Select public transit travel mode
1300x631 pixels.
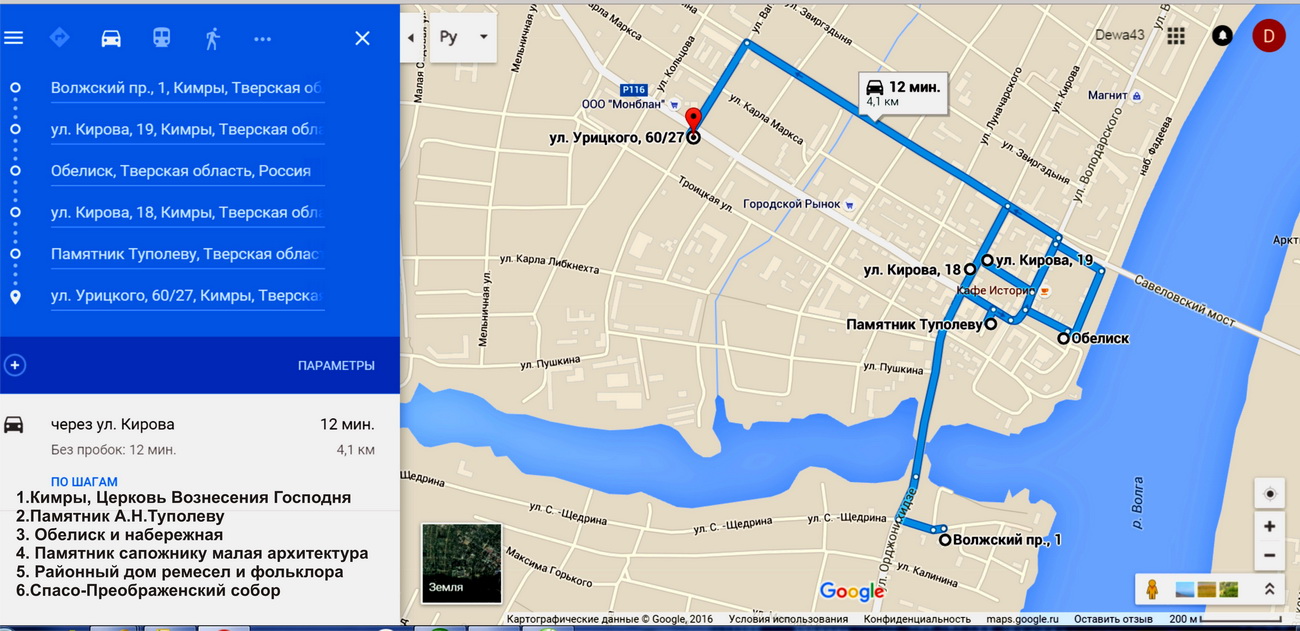(x=161, y=38)
